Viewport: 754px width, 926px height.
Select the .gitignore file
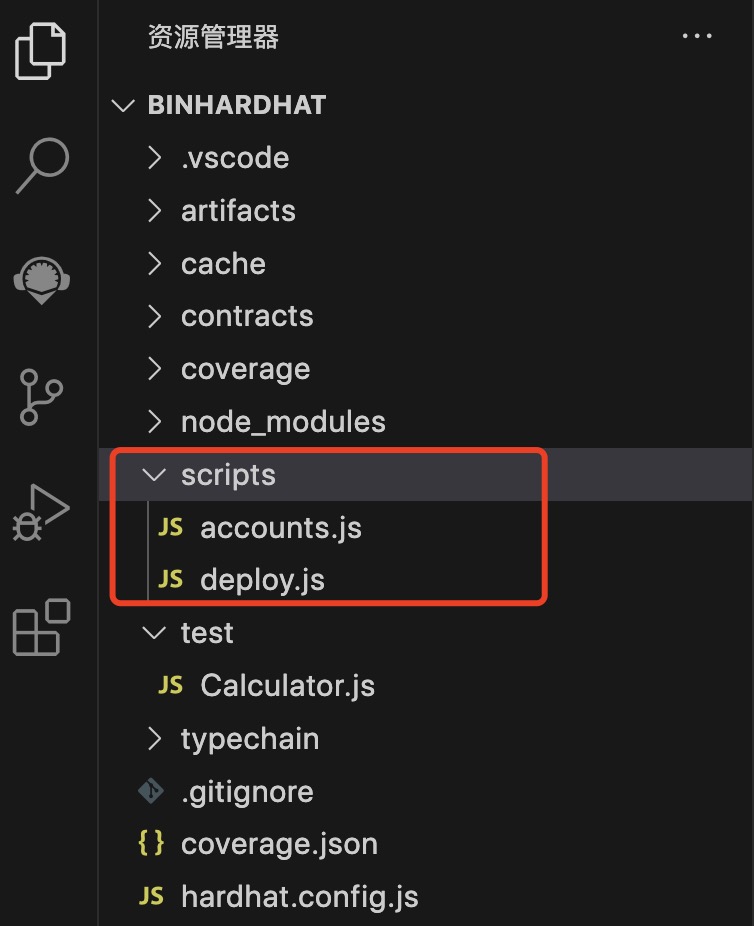pos(247,792)
